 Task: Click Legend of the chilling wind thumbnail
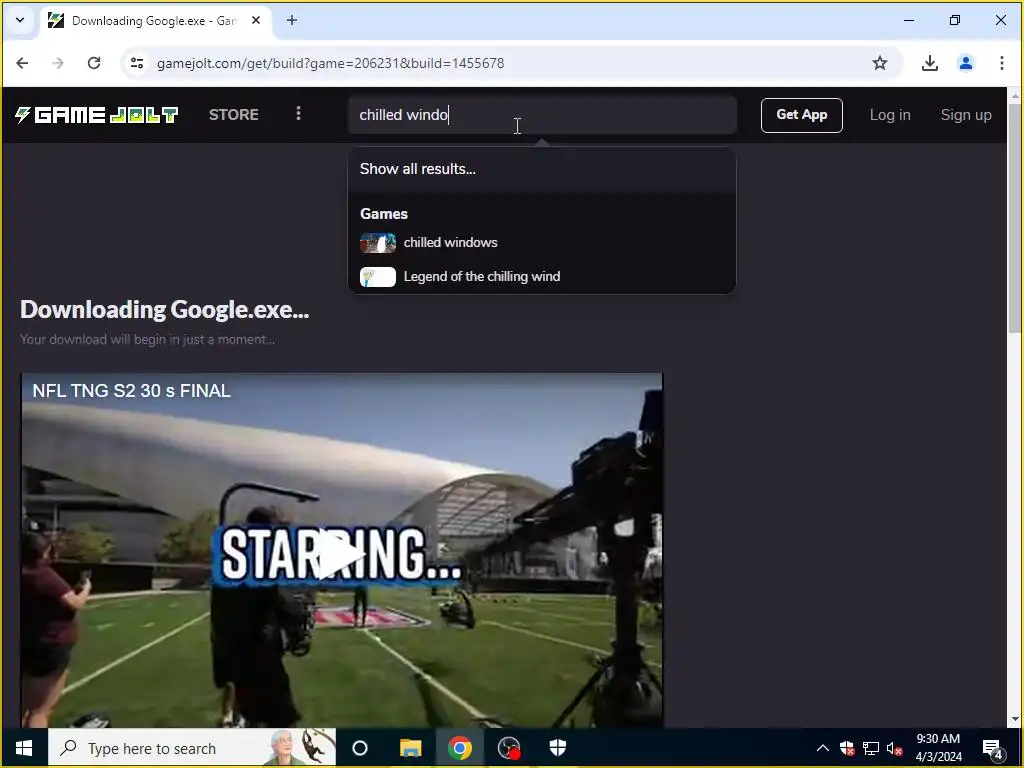point(377,277)
